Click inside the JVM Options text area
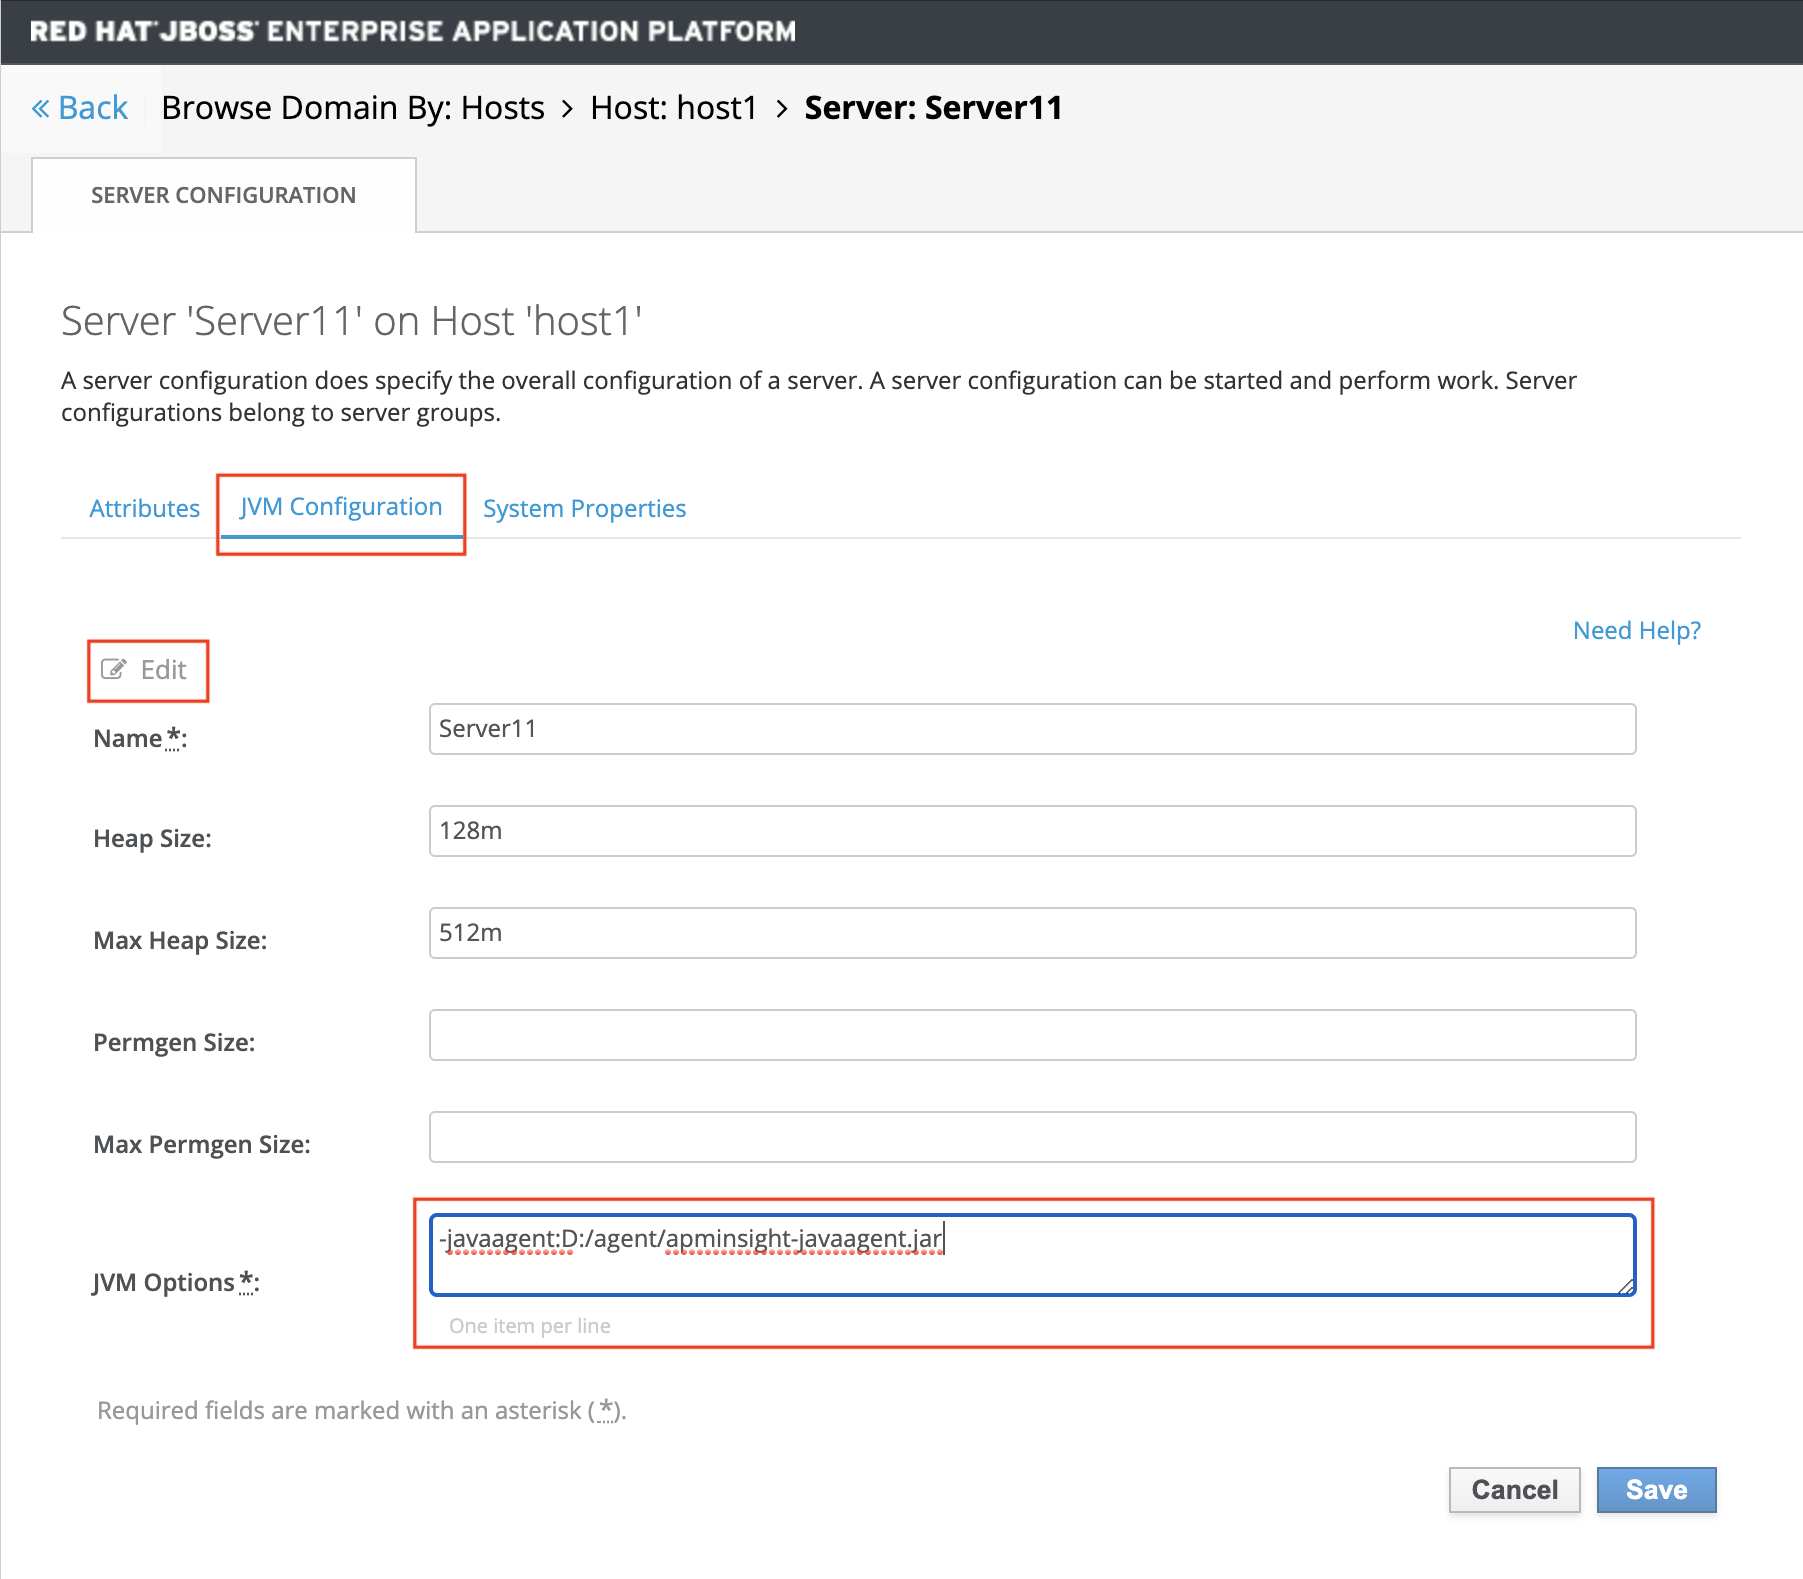Image resolution: width=1803 pixels, height=1579 pixels. click(1033, 1255)
